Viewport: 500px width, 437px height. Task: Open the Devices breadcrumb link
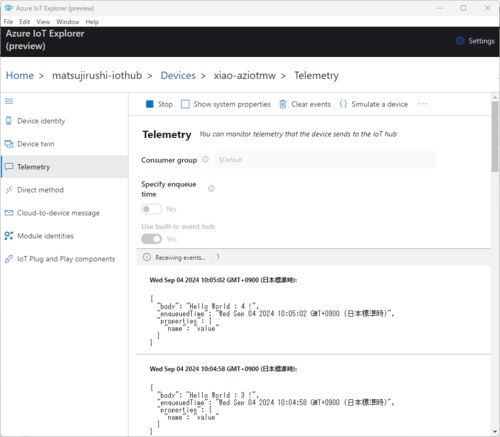point(178,75)
